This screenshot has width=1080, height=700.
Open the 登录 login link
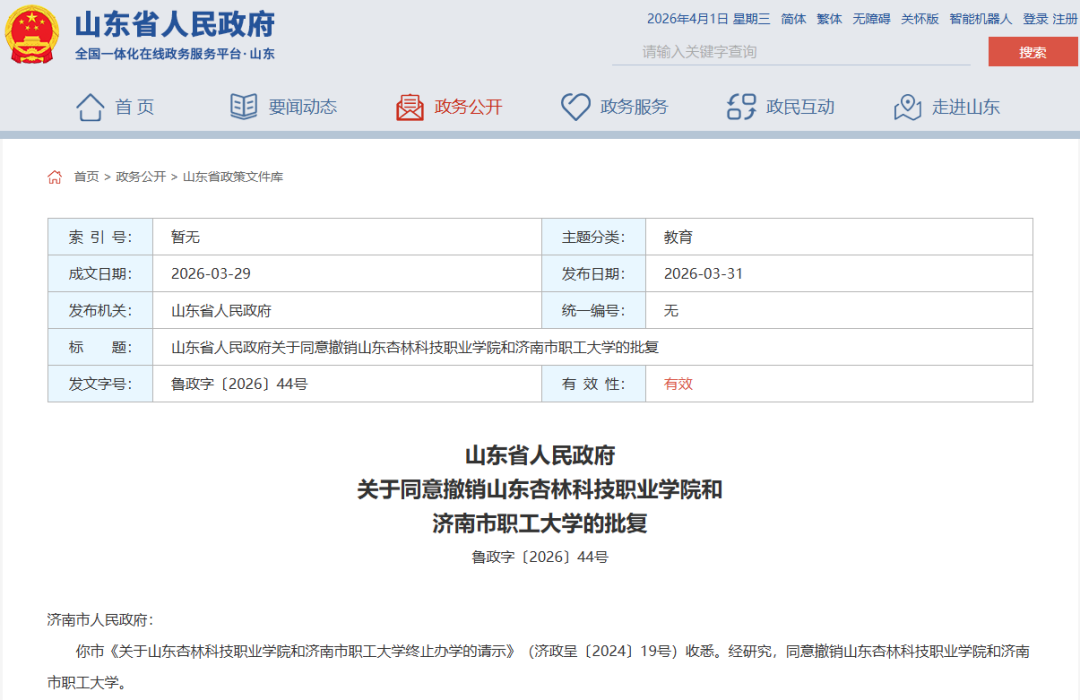click(x=1035, y=18)
